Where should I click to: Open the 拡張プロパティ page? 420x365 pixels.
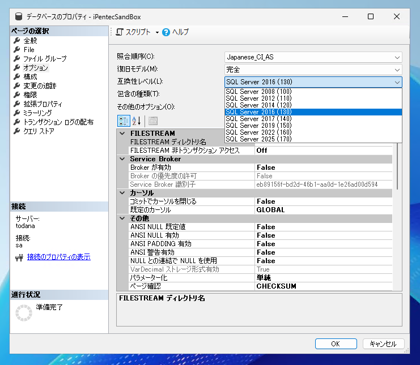(x=43, y=104)
